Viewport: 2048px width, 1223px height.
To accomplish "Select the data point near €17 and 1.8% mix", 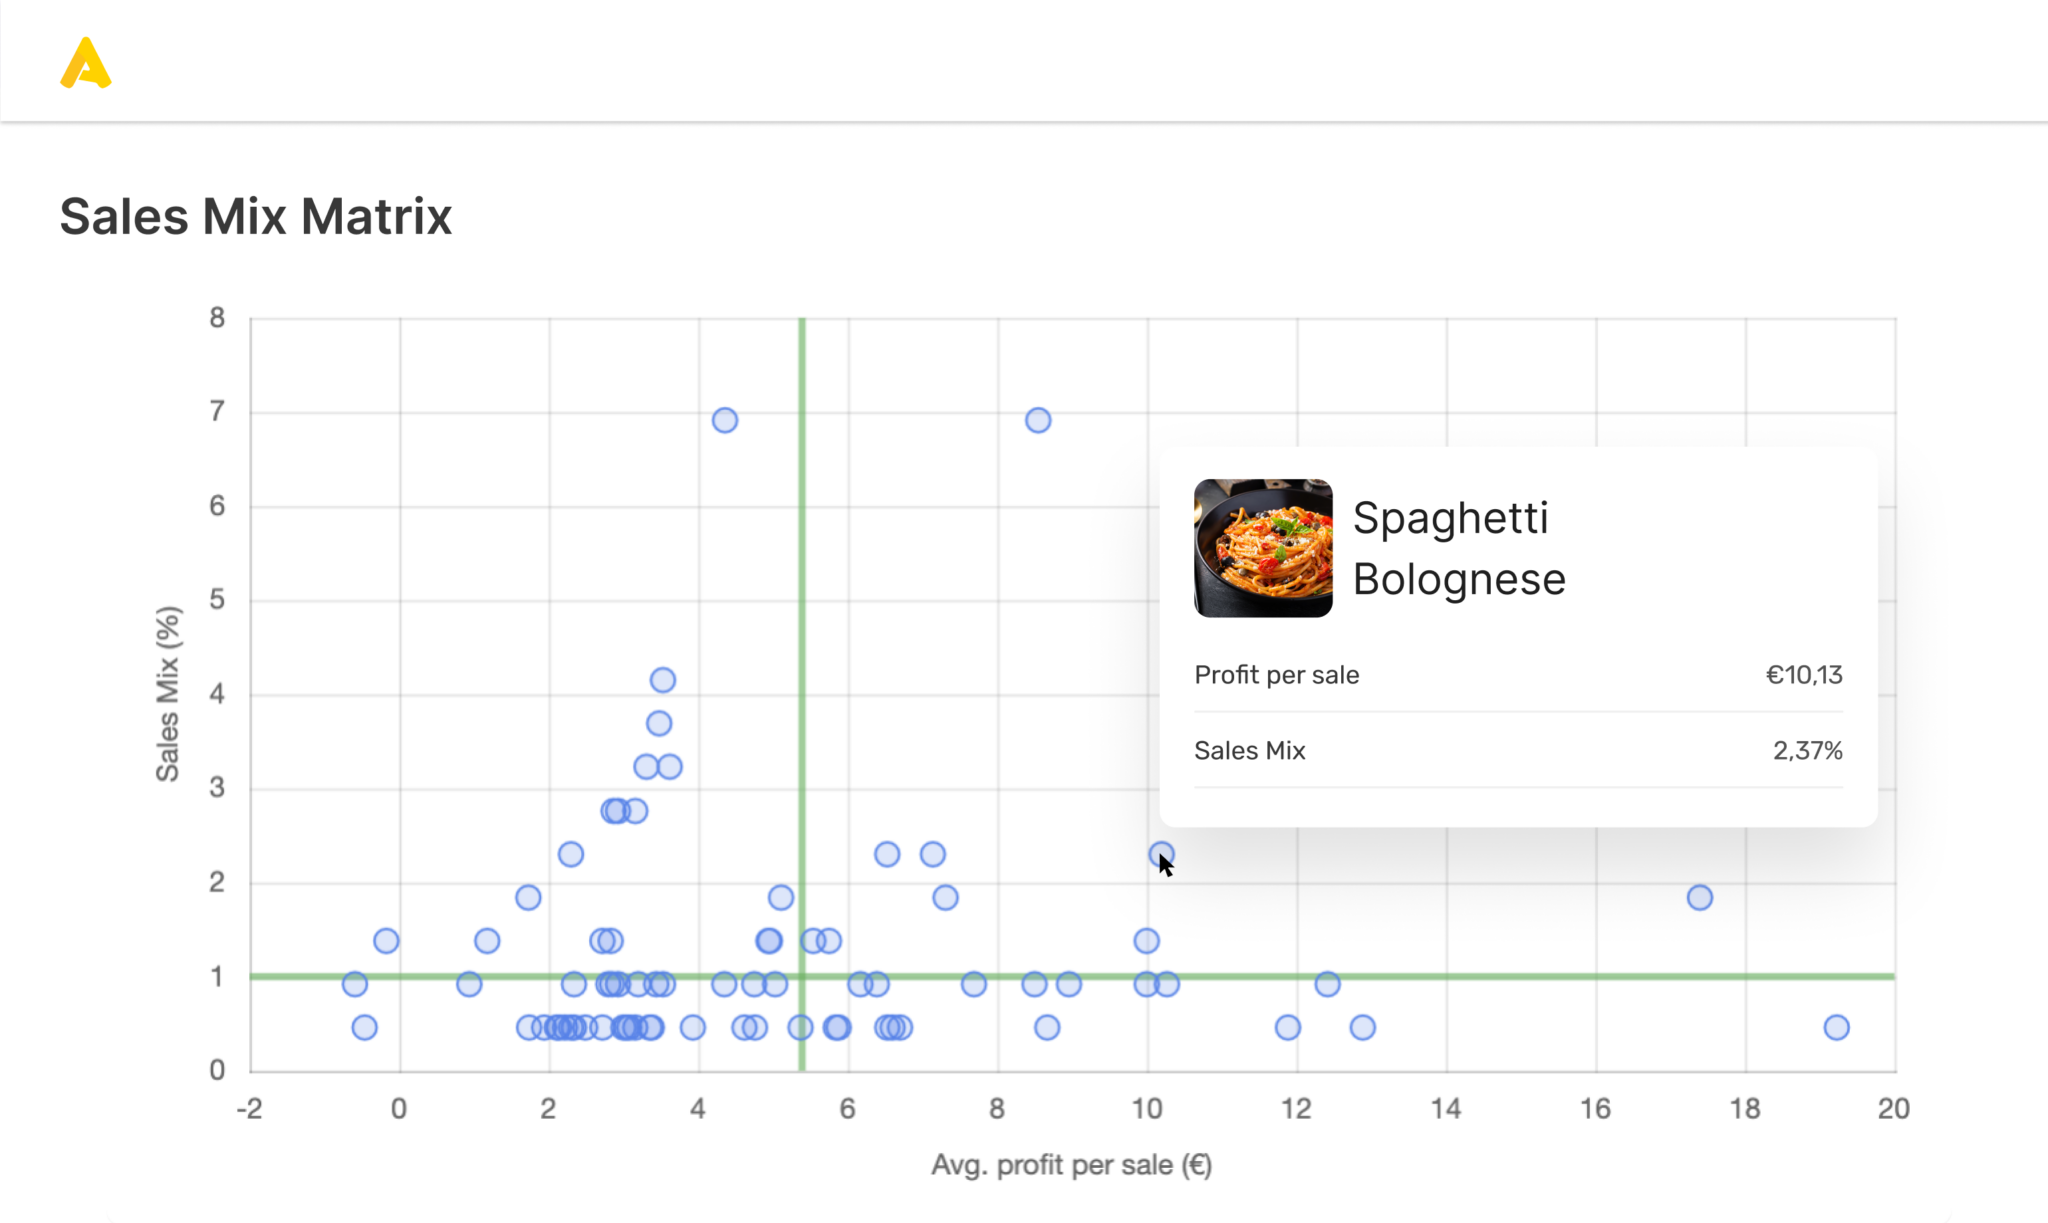I will click(x=1698, y=897).
